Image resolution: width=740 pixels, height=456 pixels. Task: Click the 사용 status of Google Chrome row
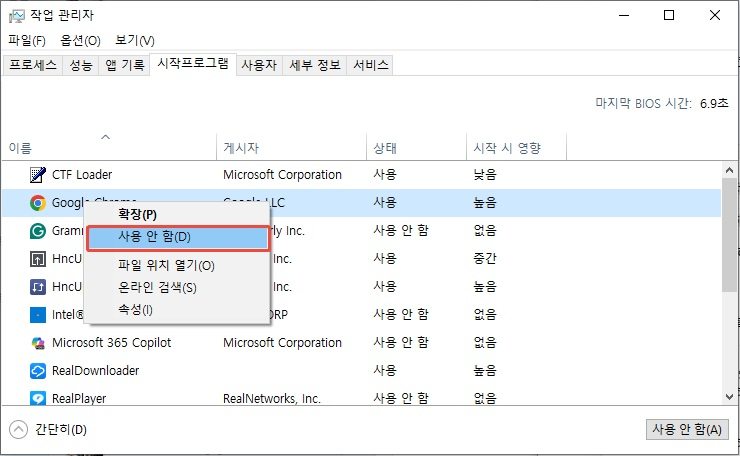tap(385, 203)
